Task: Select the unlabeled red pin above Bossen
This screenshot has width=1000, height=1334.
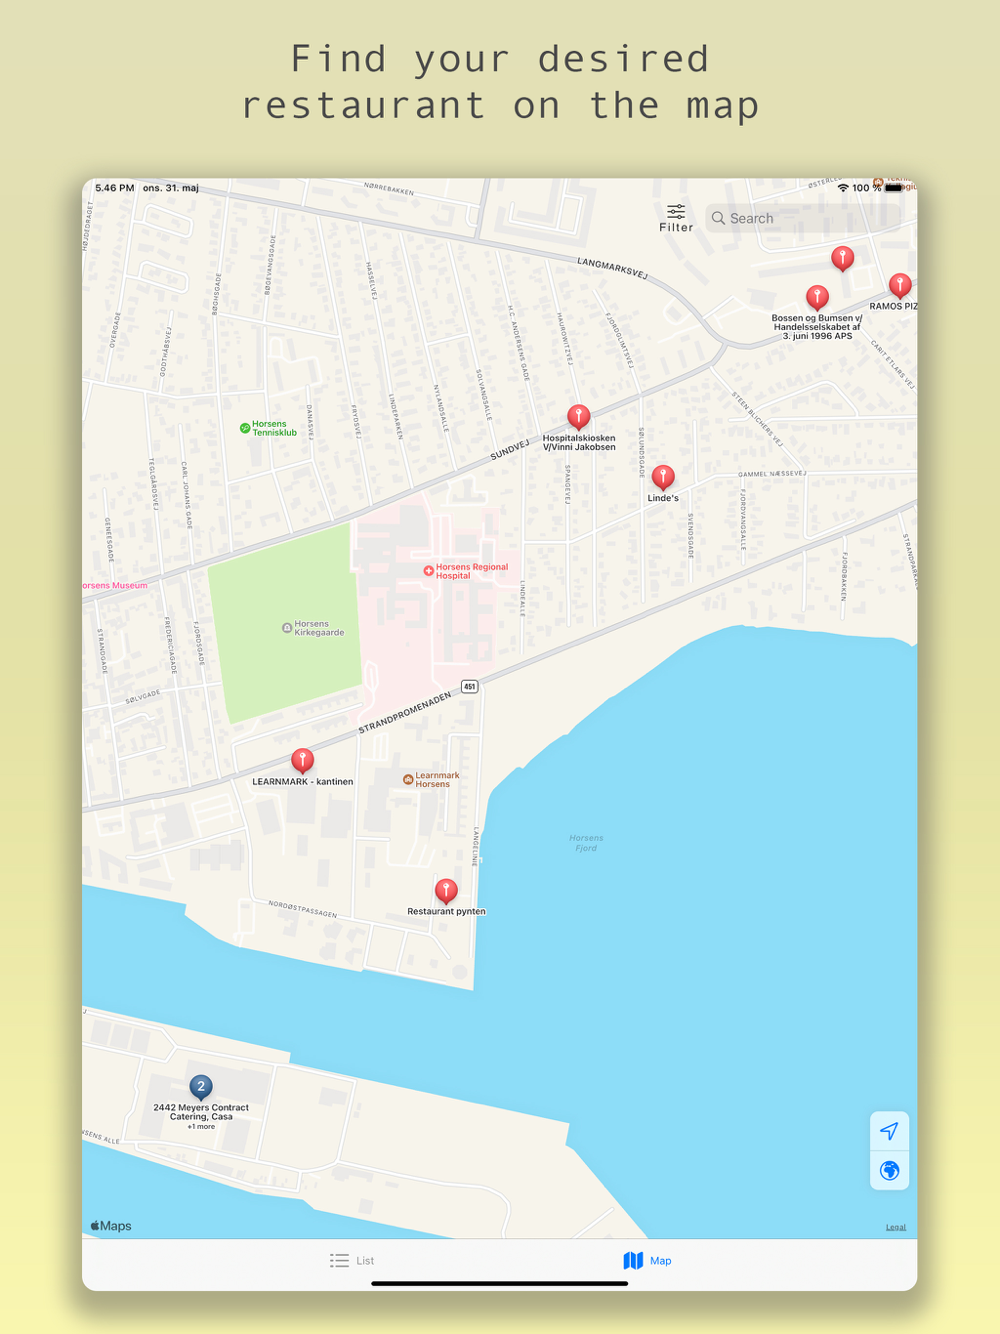Action: pos(843,259)
